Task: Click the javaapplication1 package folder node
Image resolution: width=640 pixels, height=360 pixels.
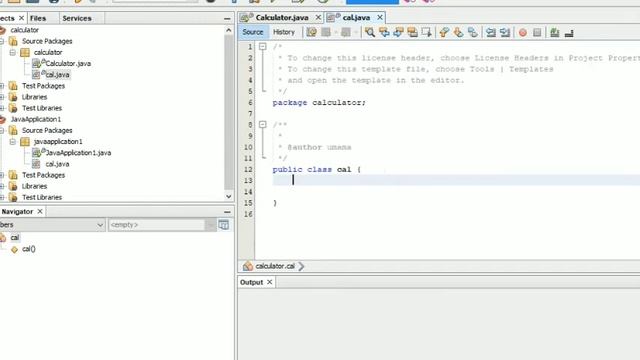Action: pos(58,141)
